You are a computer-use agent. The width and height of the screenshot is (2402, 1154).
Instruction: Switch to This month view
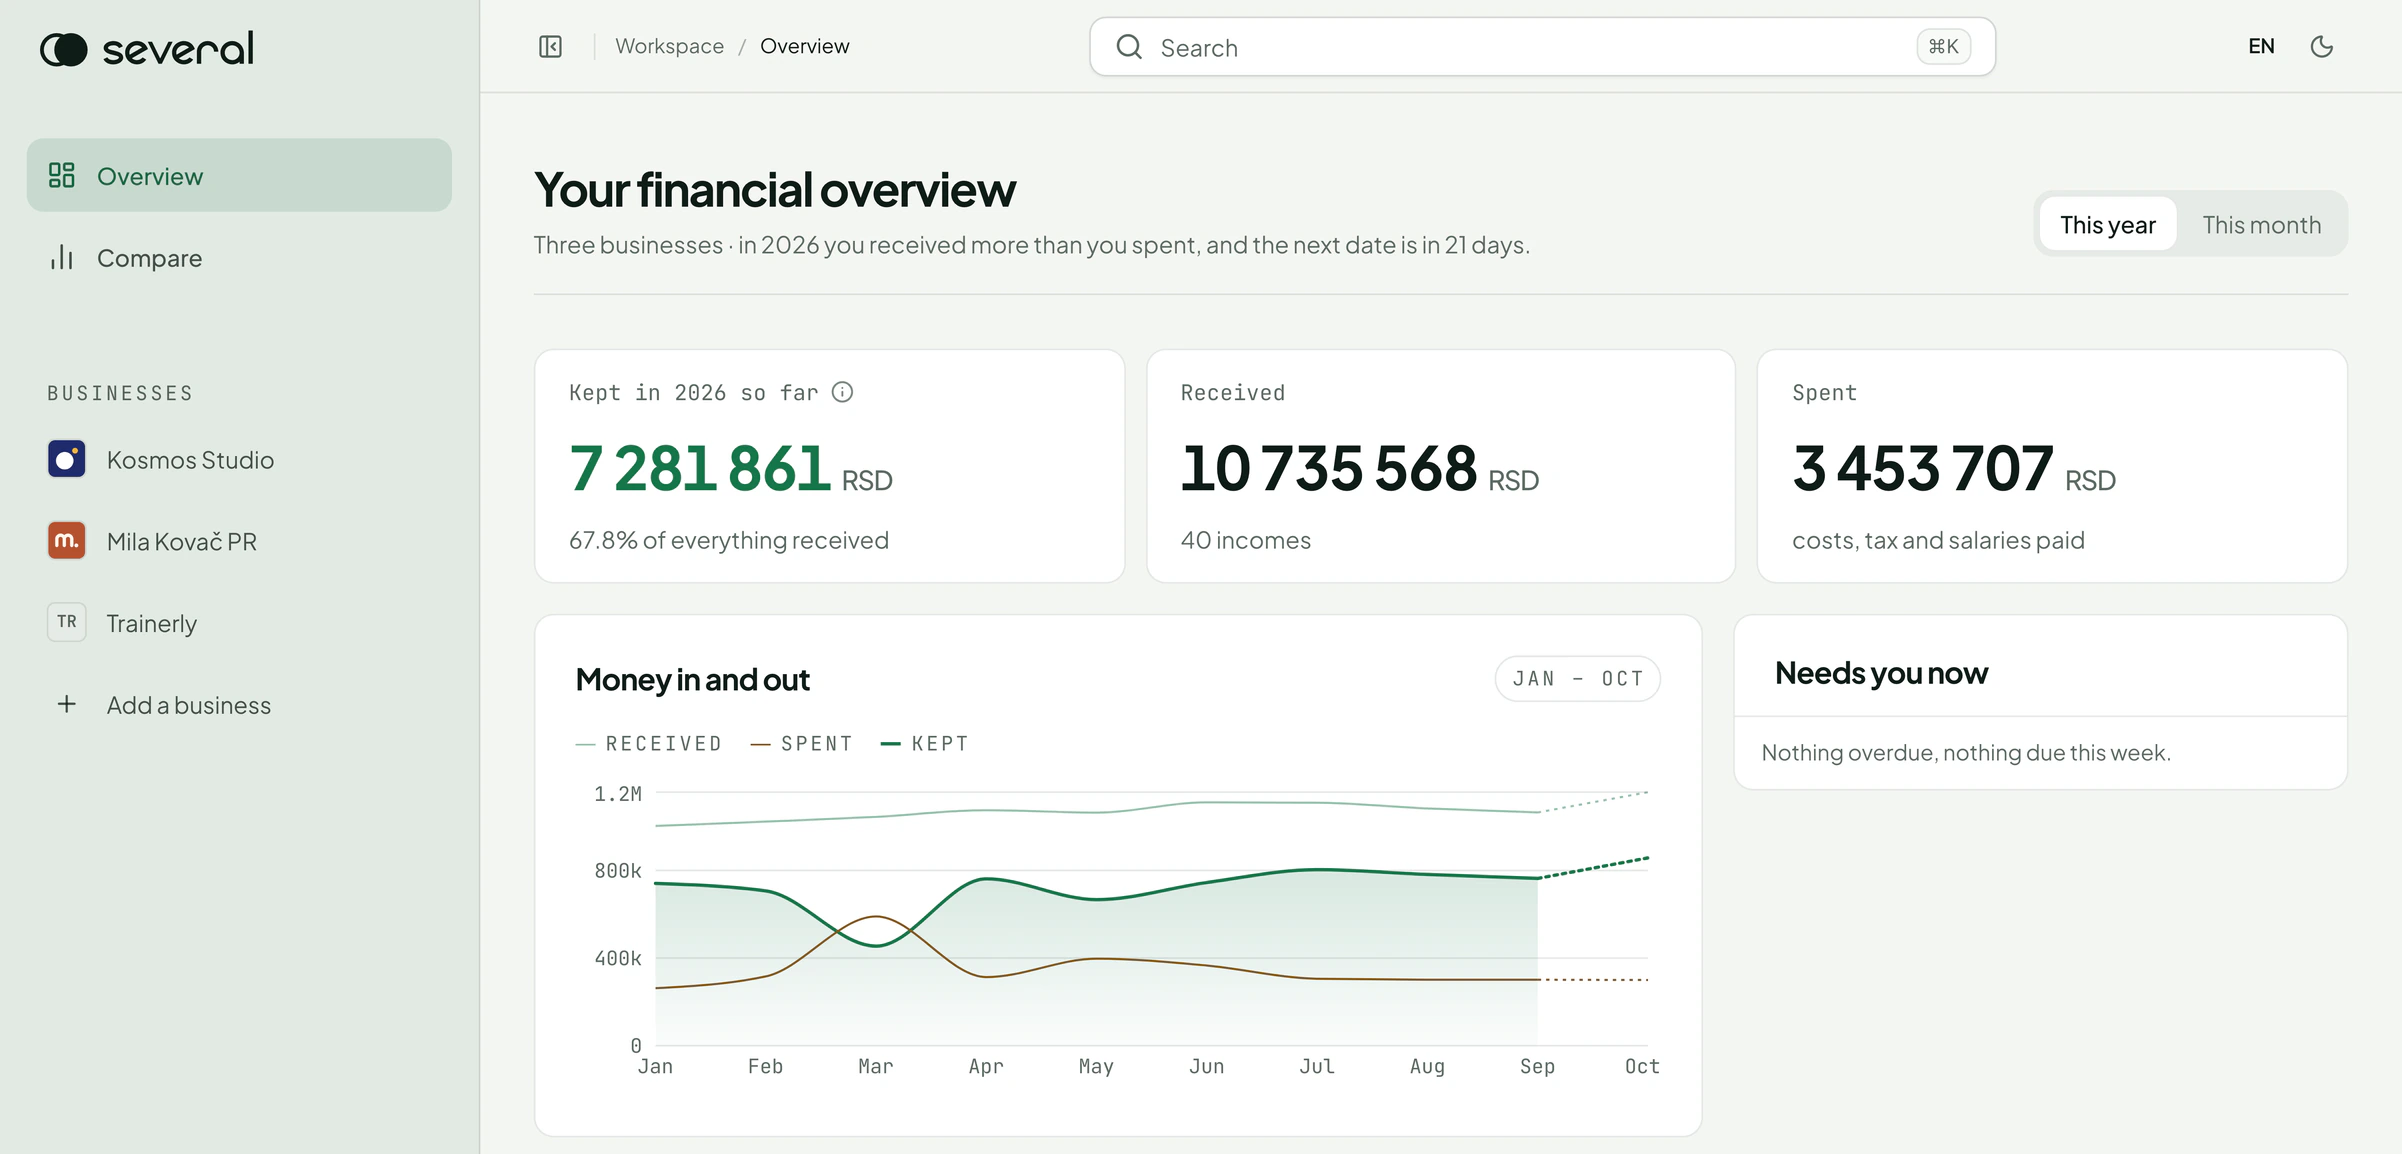[2261, 224]
